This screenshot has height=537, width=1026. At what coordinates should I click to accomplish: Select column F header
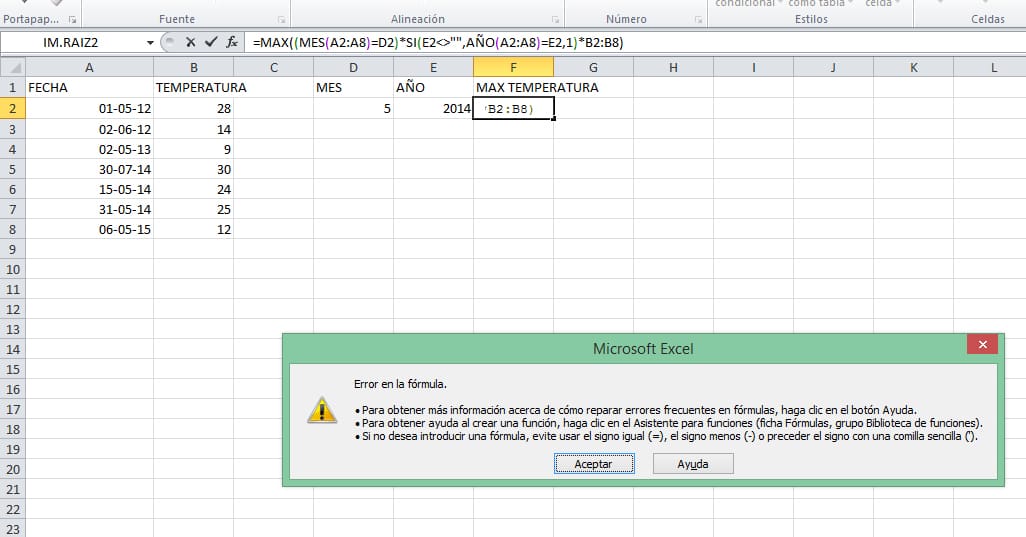513,67
